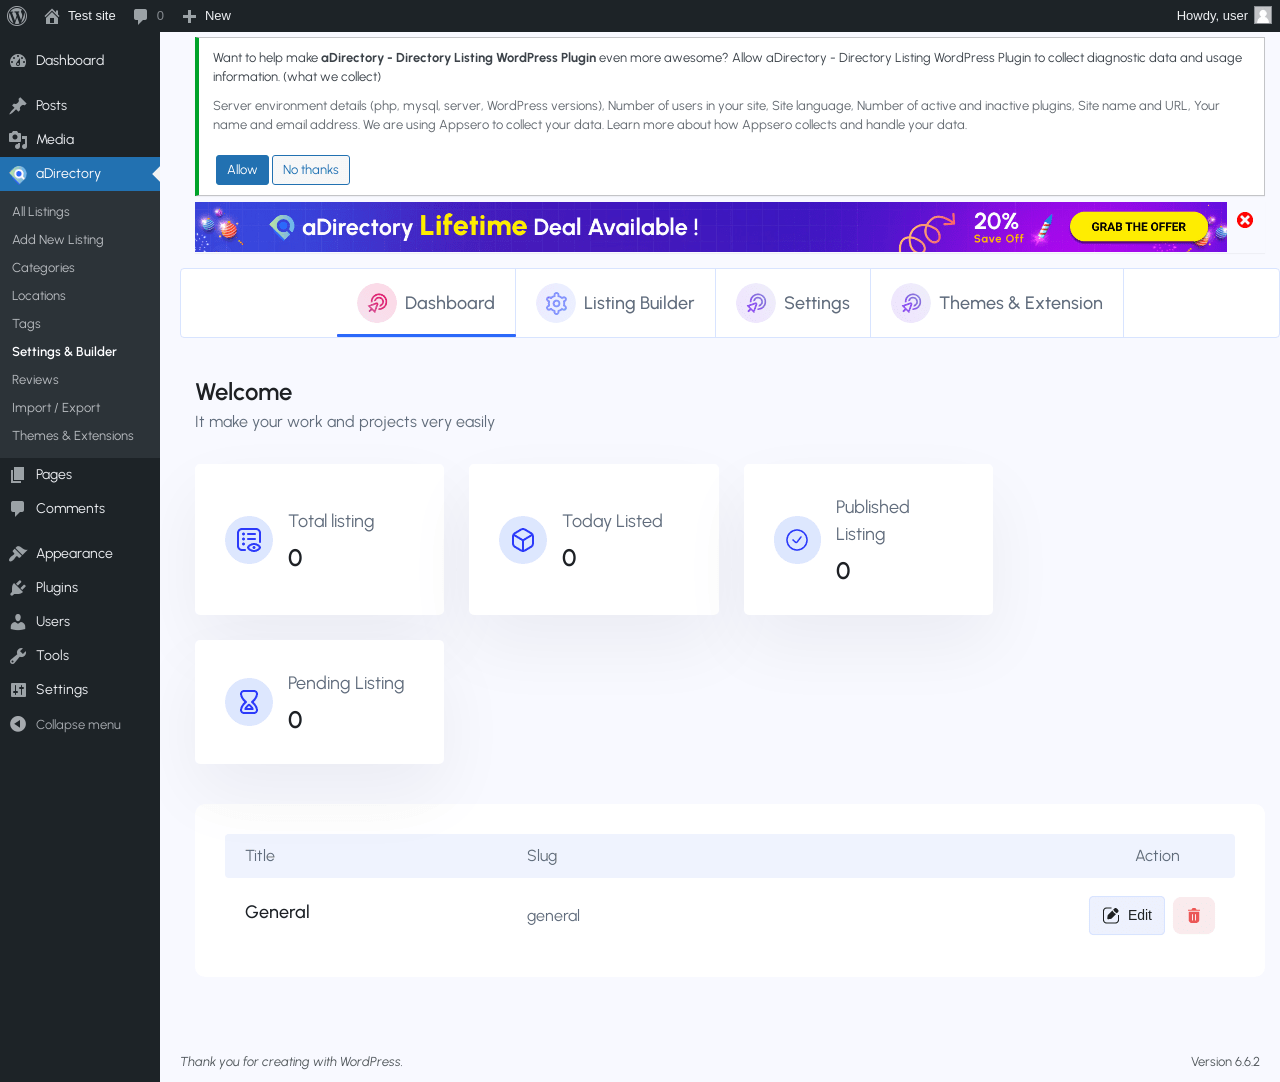Click the Appearance paintbrush icon
Viewport: 1280px width, 1082px height.
18,554
